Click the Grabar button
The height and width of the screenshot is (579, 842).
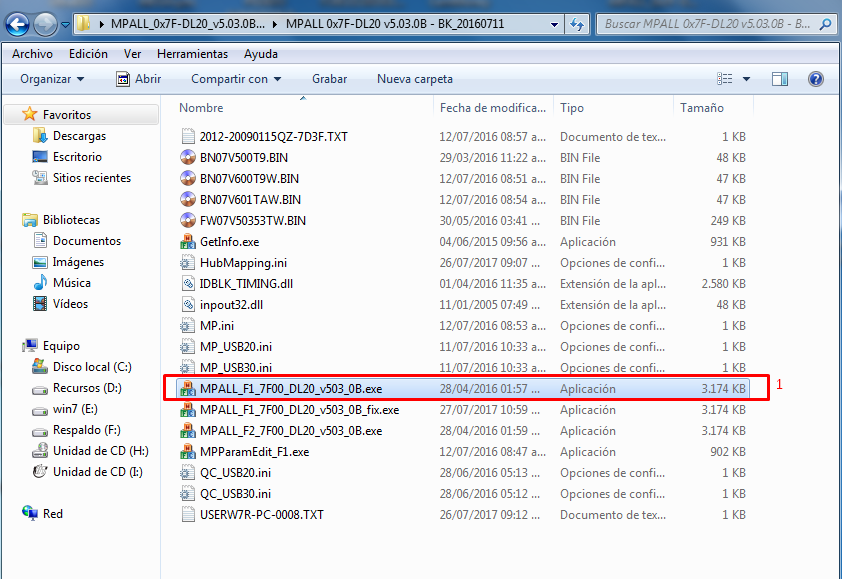(329, 79)
